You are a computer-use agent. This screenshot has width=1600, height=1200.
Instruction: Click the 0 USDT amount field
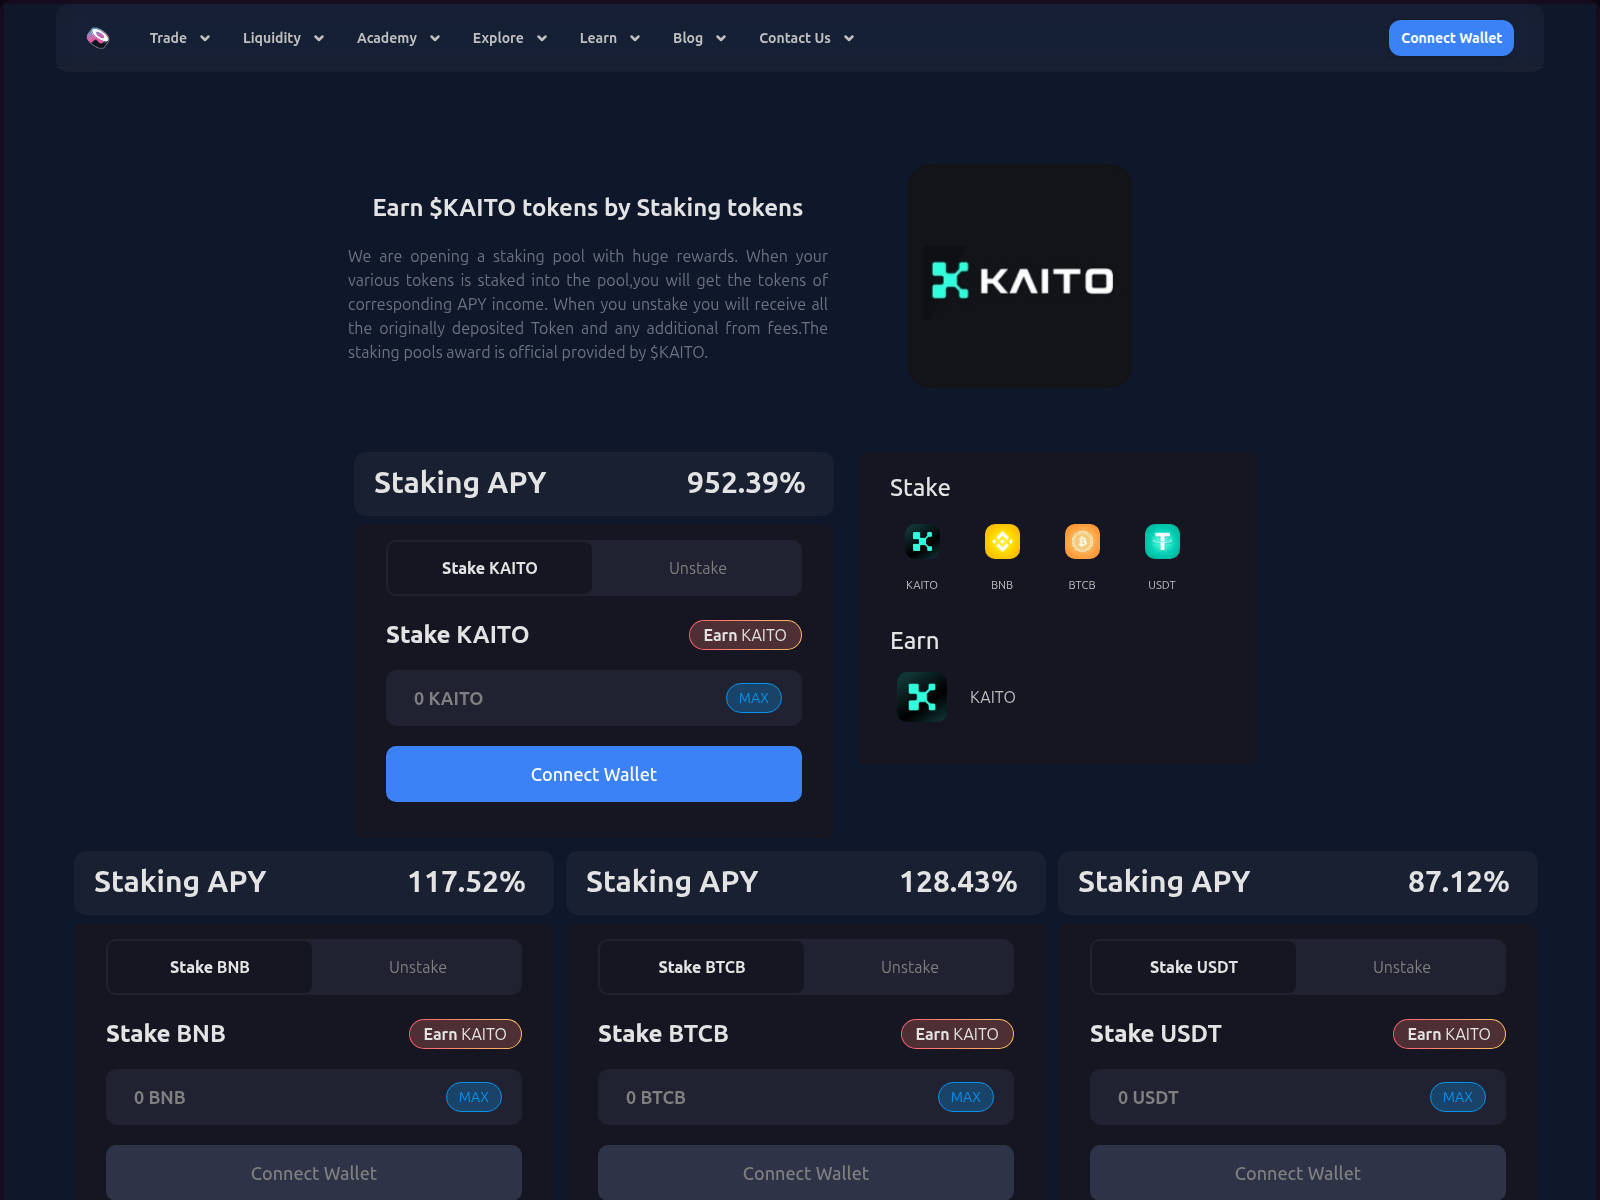tap(1298, 1097)
